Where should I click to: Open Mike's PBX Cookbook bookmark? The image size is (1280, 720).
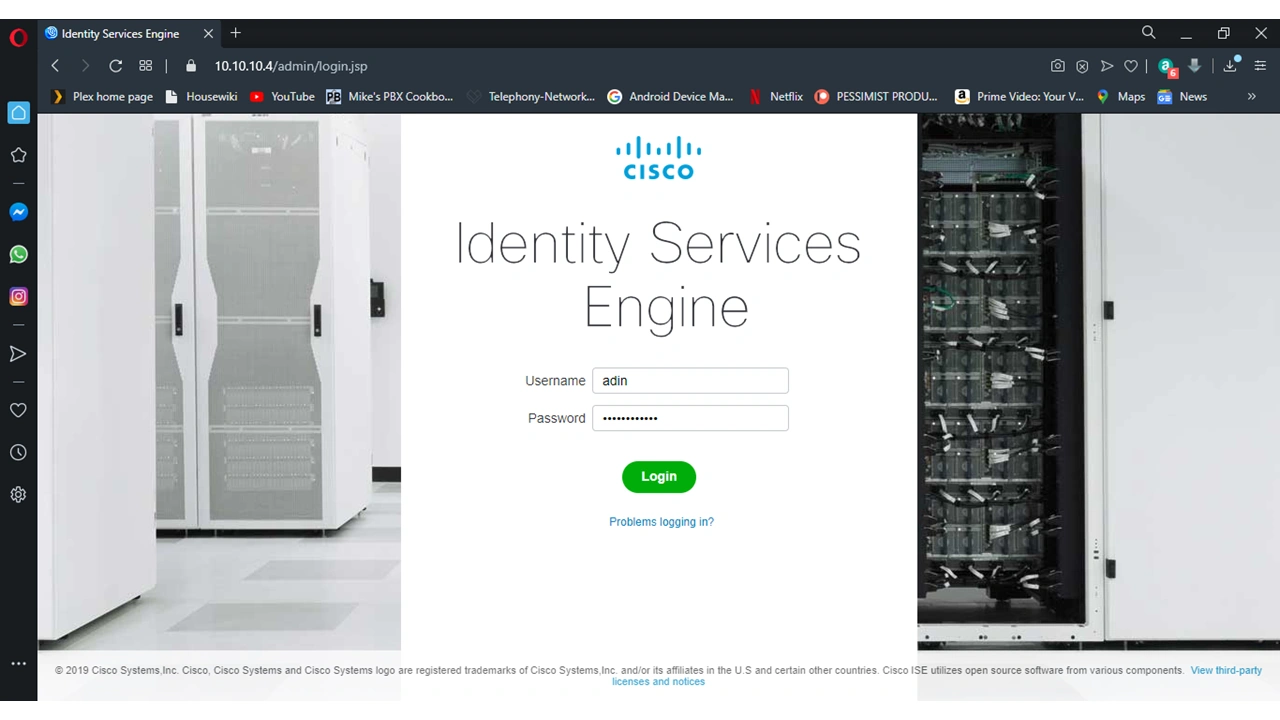(x=389, y=97)
